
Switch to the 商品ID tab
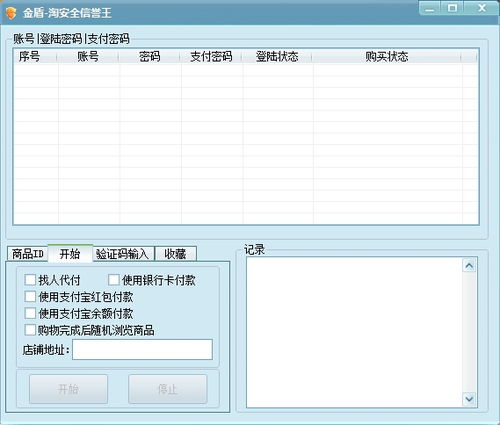click(x=28, y=254)
